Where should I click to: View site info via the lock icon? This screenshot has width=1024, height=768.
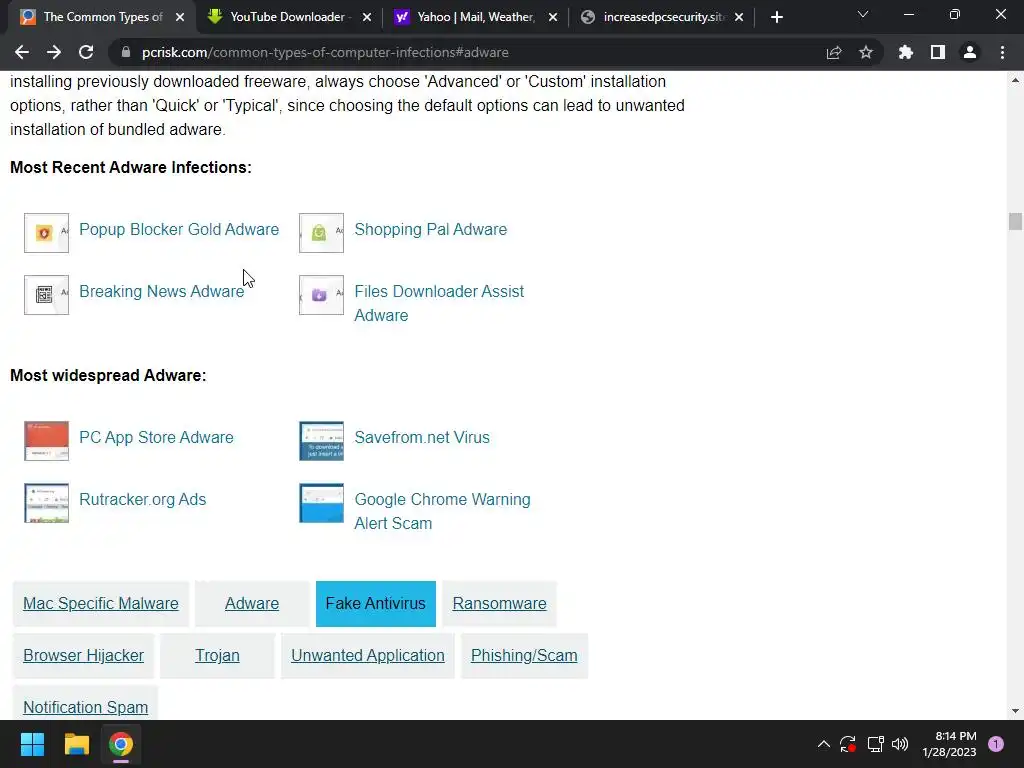(126, 52)
